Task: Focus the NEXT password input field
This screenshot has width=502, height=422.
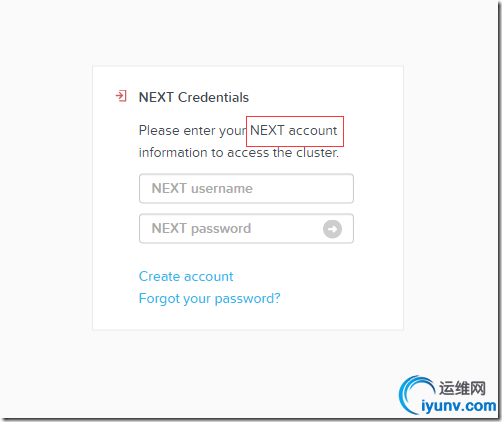Action: (x=246, y=229)
